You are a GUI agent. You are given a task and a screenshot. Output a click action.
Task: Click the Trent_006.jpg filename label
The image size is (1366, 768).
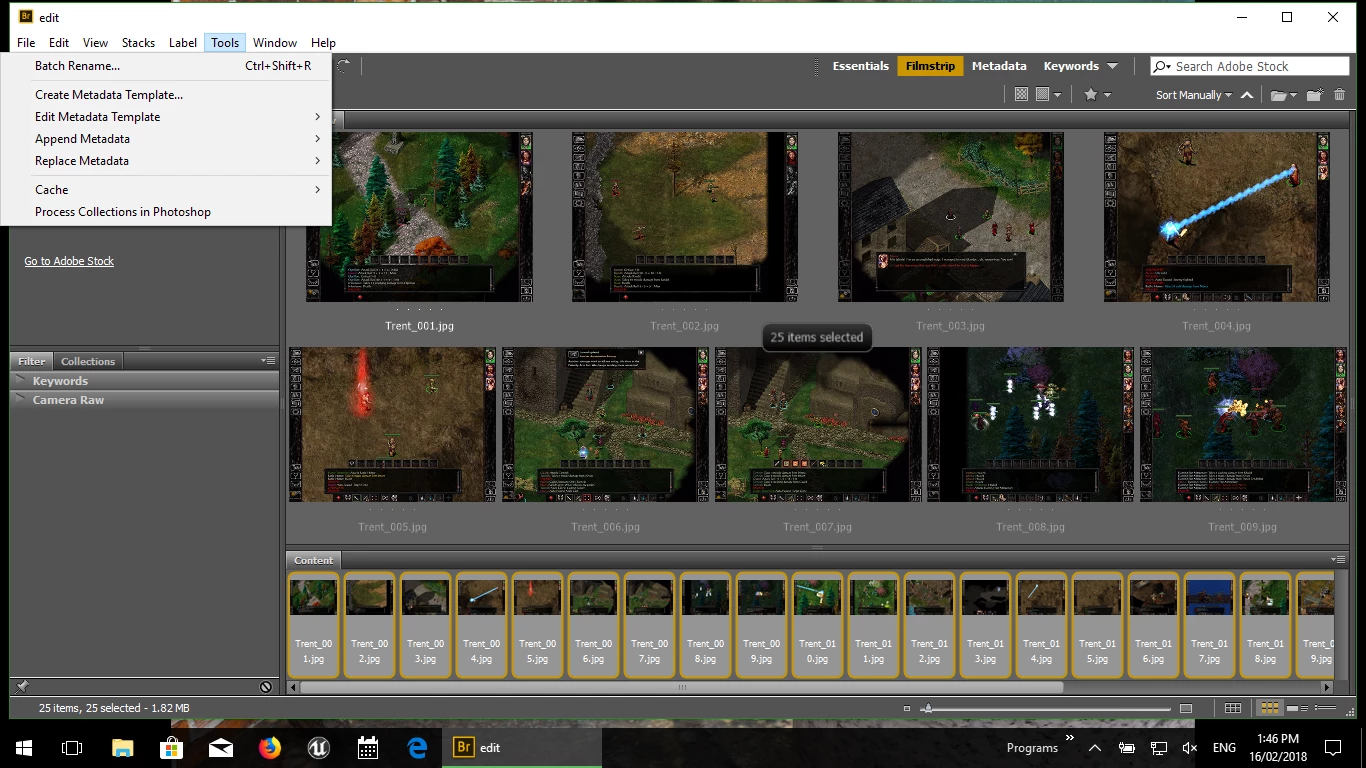[x=605, y=527]
